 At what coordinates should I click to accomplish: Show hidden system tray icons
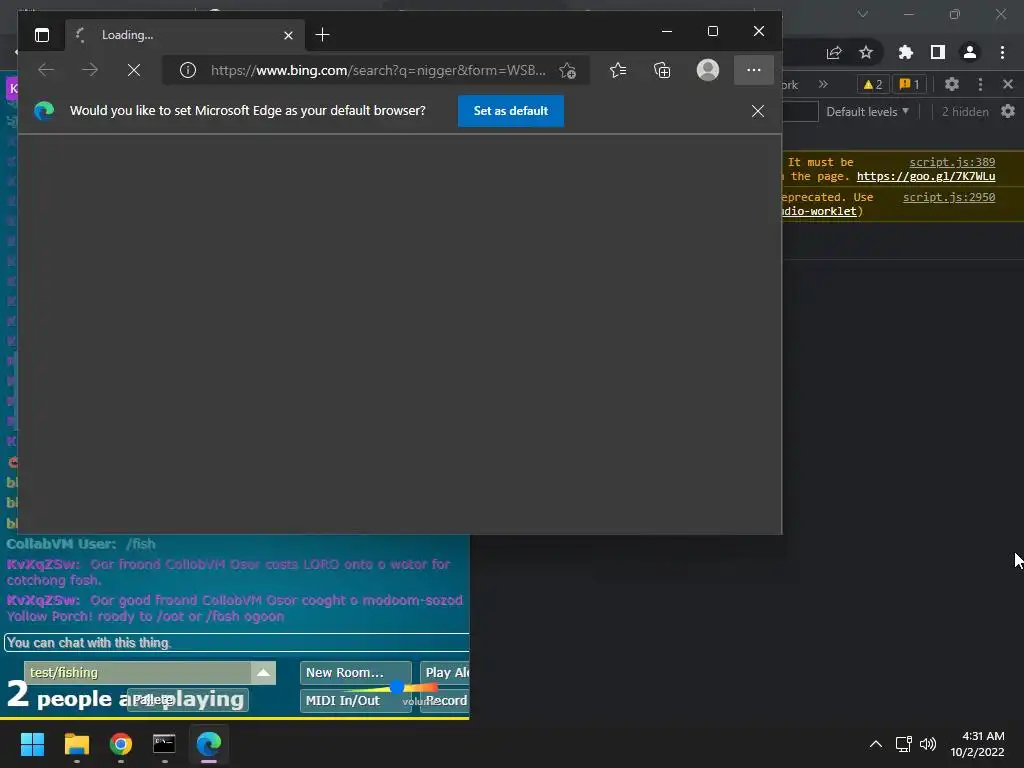tap(876, 744)
